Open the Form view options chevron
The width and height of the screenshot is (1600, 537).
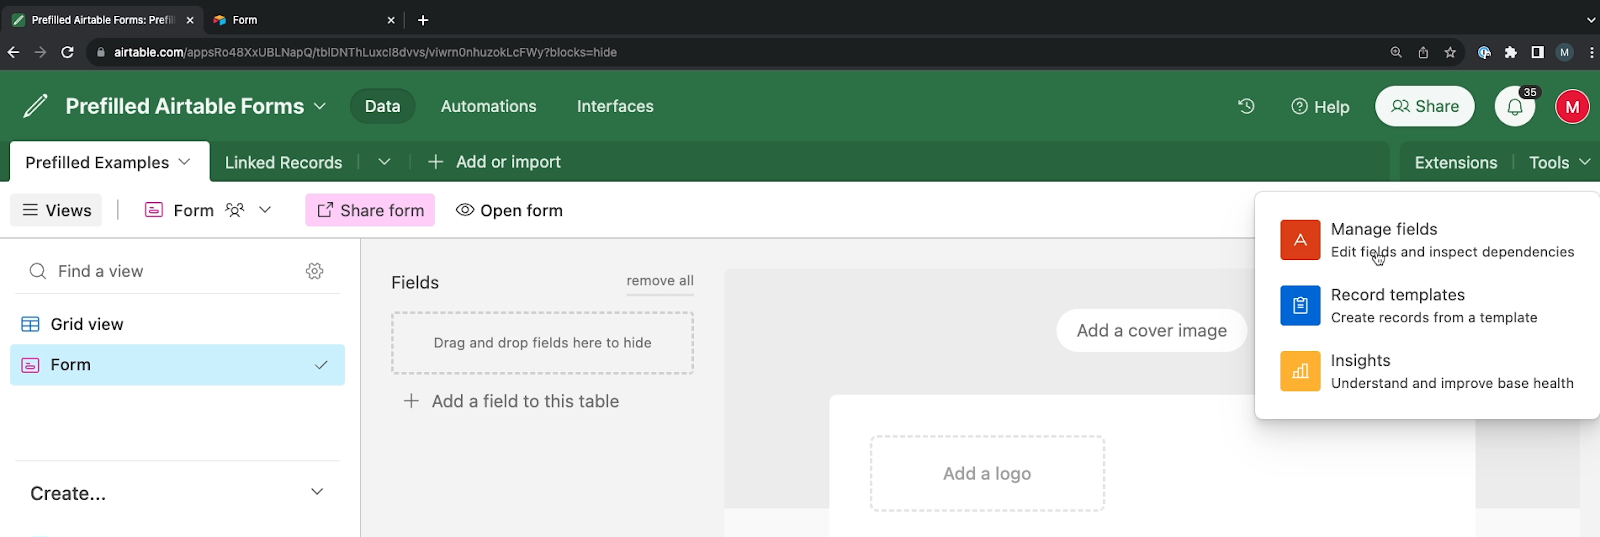[265, 210]
